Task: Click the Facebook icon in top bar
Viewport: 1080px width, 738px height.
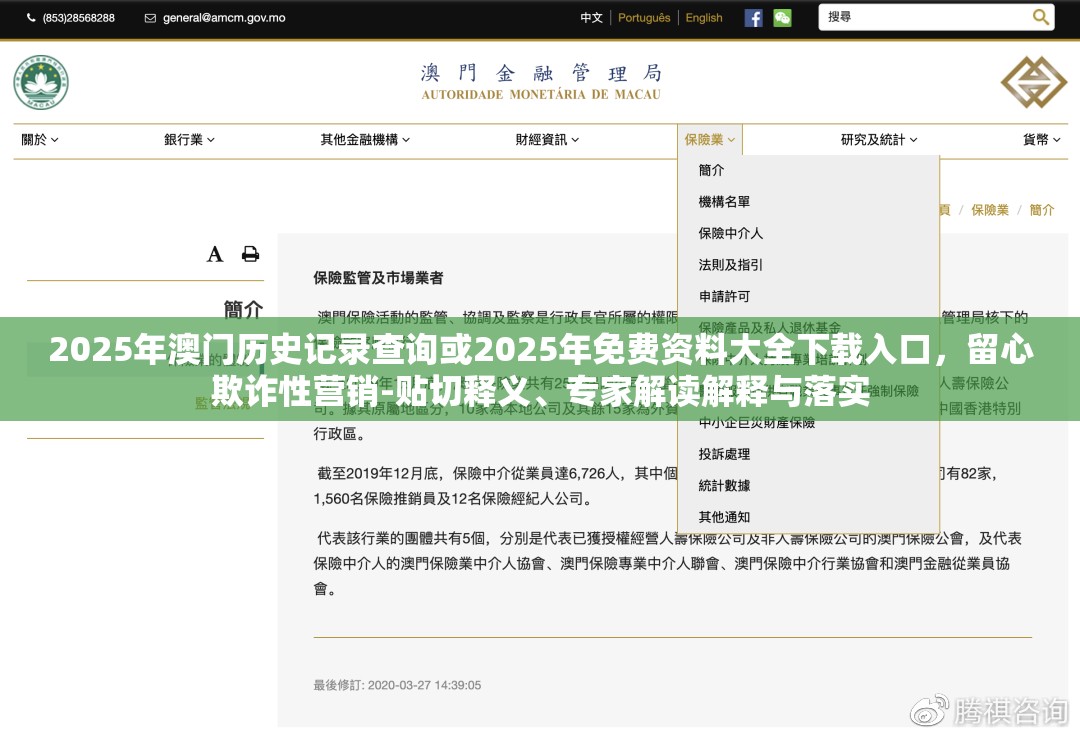Action: pos(754,18)
